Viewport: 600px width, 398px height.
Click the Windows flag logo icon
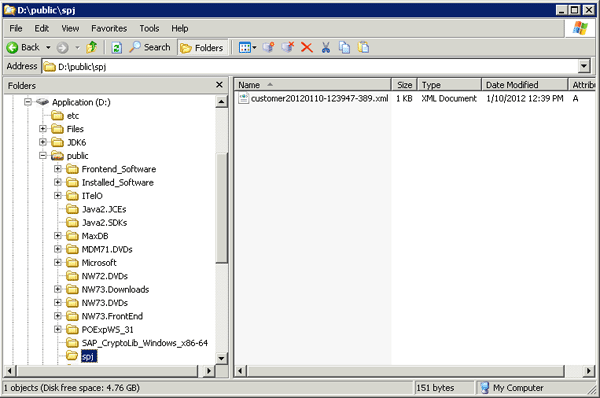580,28
